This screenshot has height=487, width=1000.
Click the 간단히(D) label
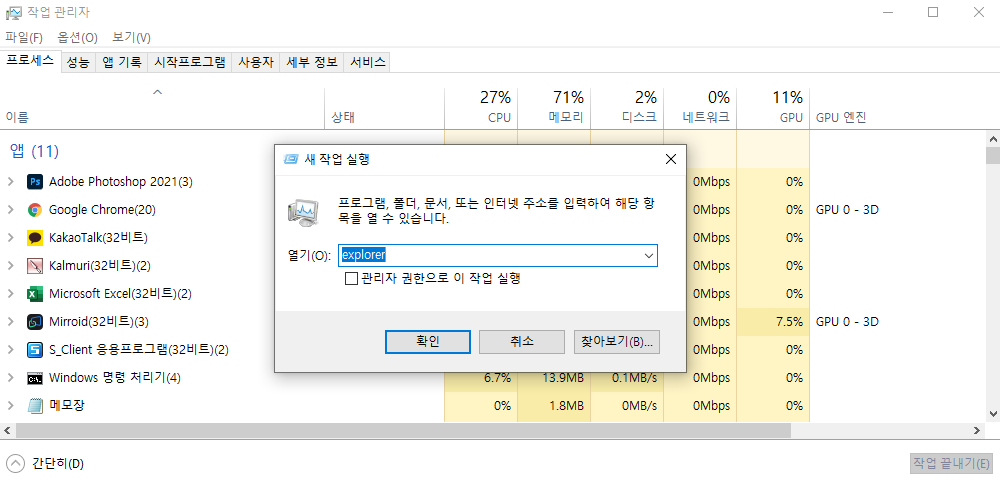click(58, 463)
